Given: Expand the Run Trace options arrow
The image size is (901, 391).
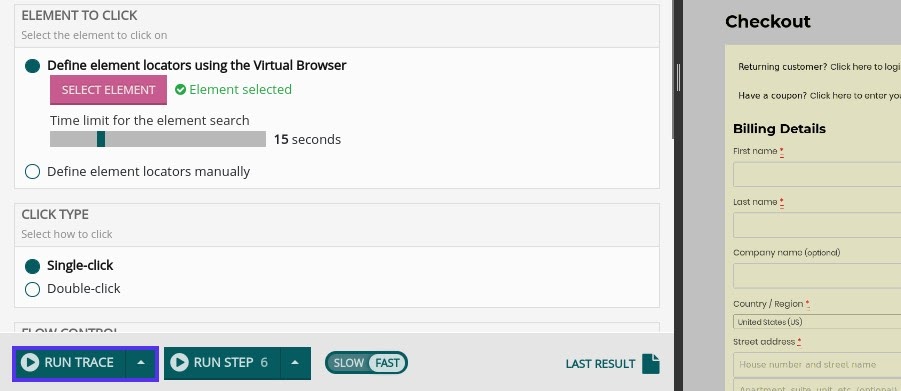Looking at the screenshot, I should click(141, 362).
